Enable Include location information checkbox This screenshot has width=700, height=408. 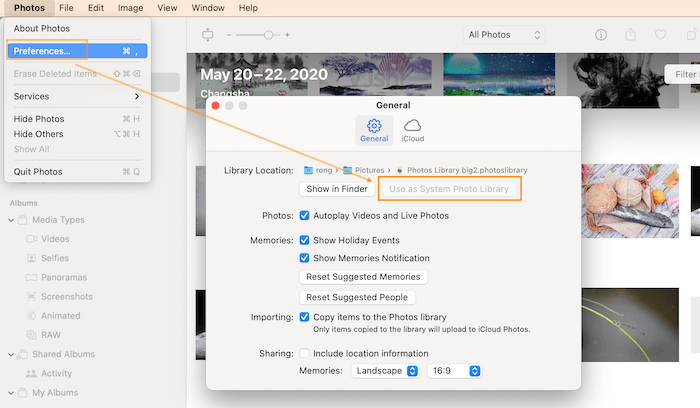tap(305, 353)
